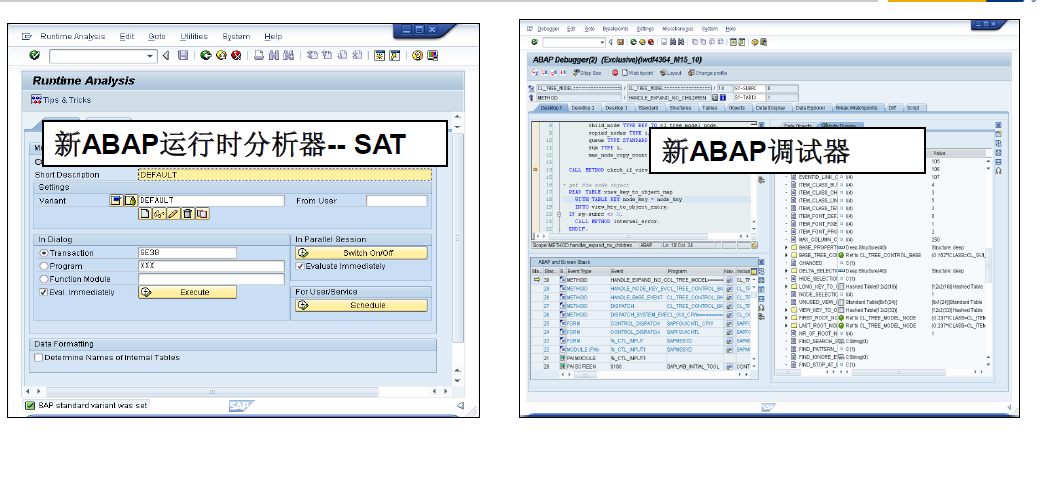
Task: Click Print icon in Runtime Analysis toolbar
Action: pyautogui.click(x=259, y=56)
